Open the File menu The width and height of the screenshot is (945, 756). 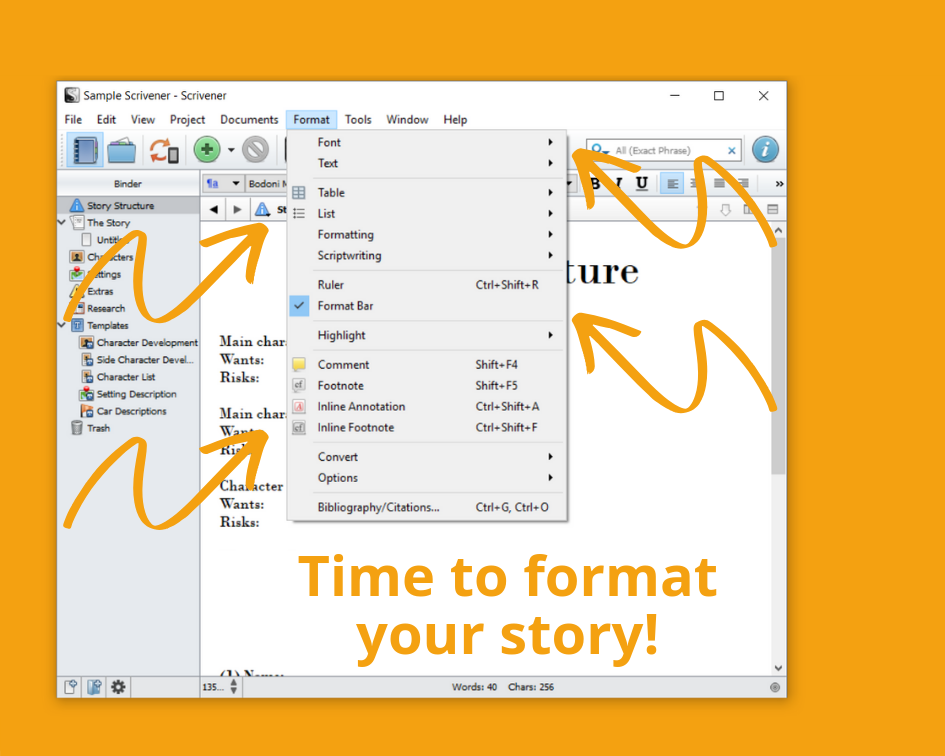pos(74,119)
